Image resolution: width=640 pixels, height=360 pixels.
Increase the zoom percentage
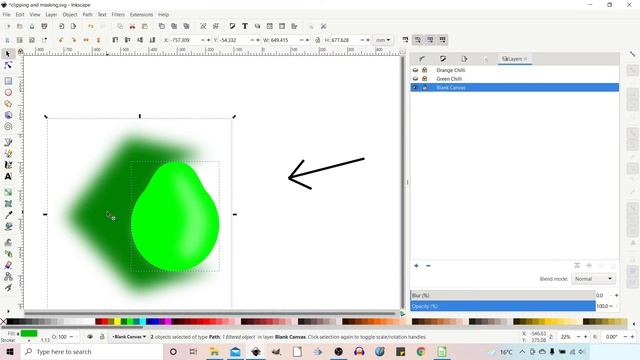coord(585,337)
